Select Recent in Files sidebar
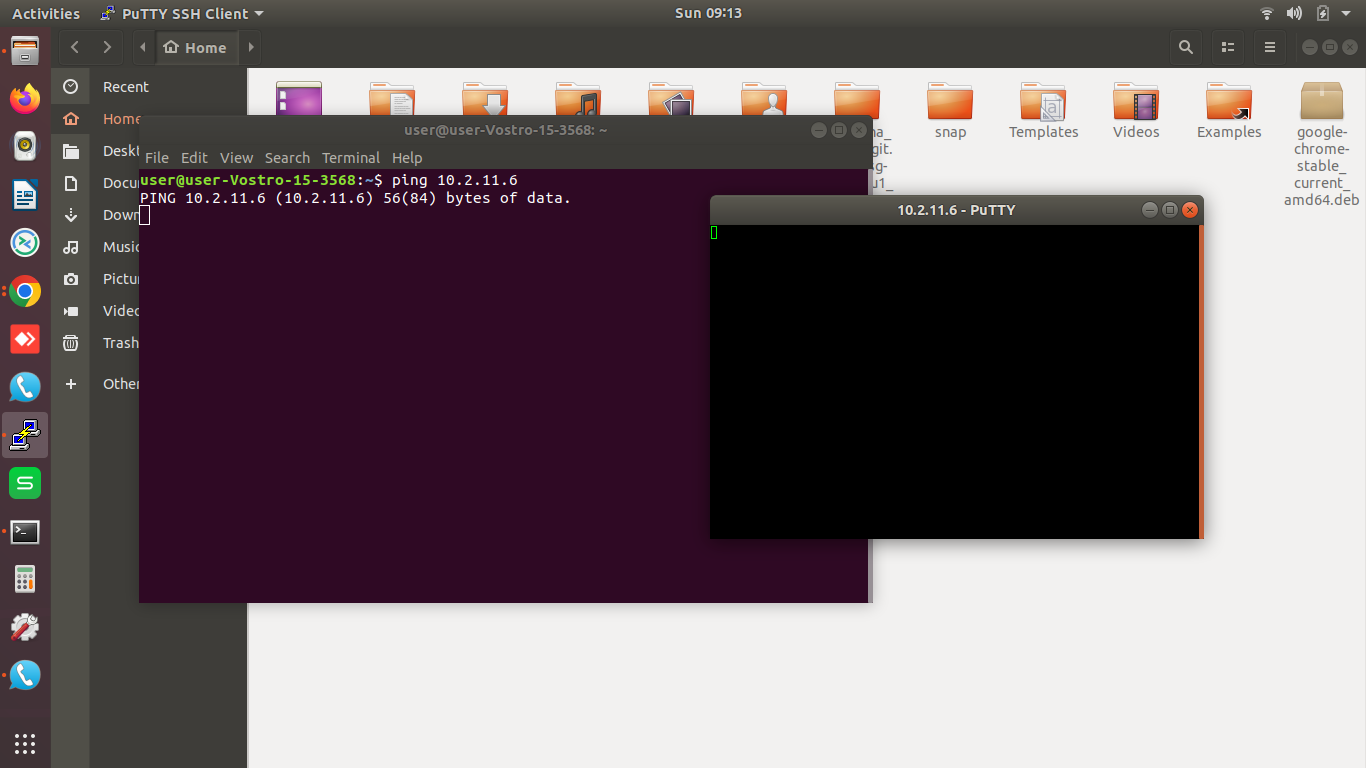1366x768 pixels. click(x=126, y=87)
